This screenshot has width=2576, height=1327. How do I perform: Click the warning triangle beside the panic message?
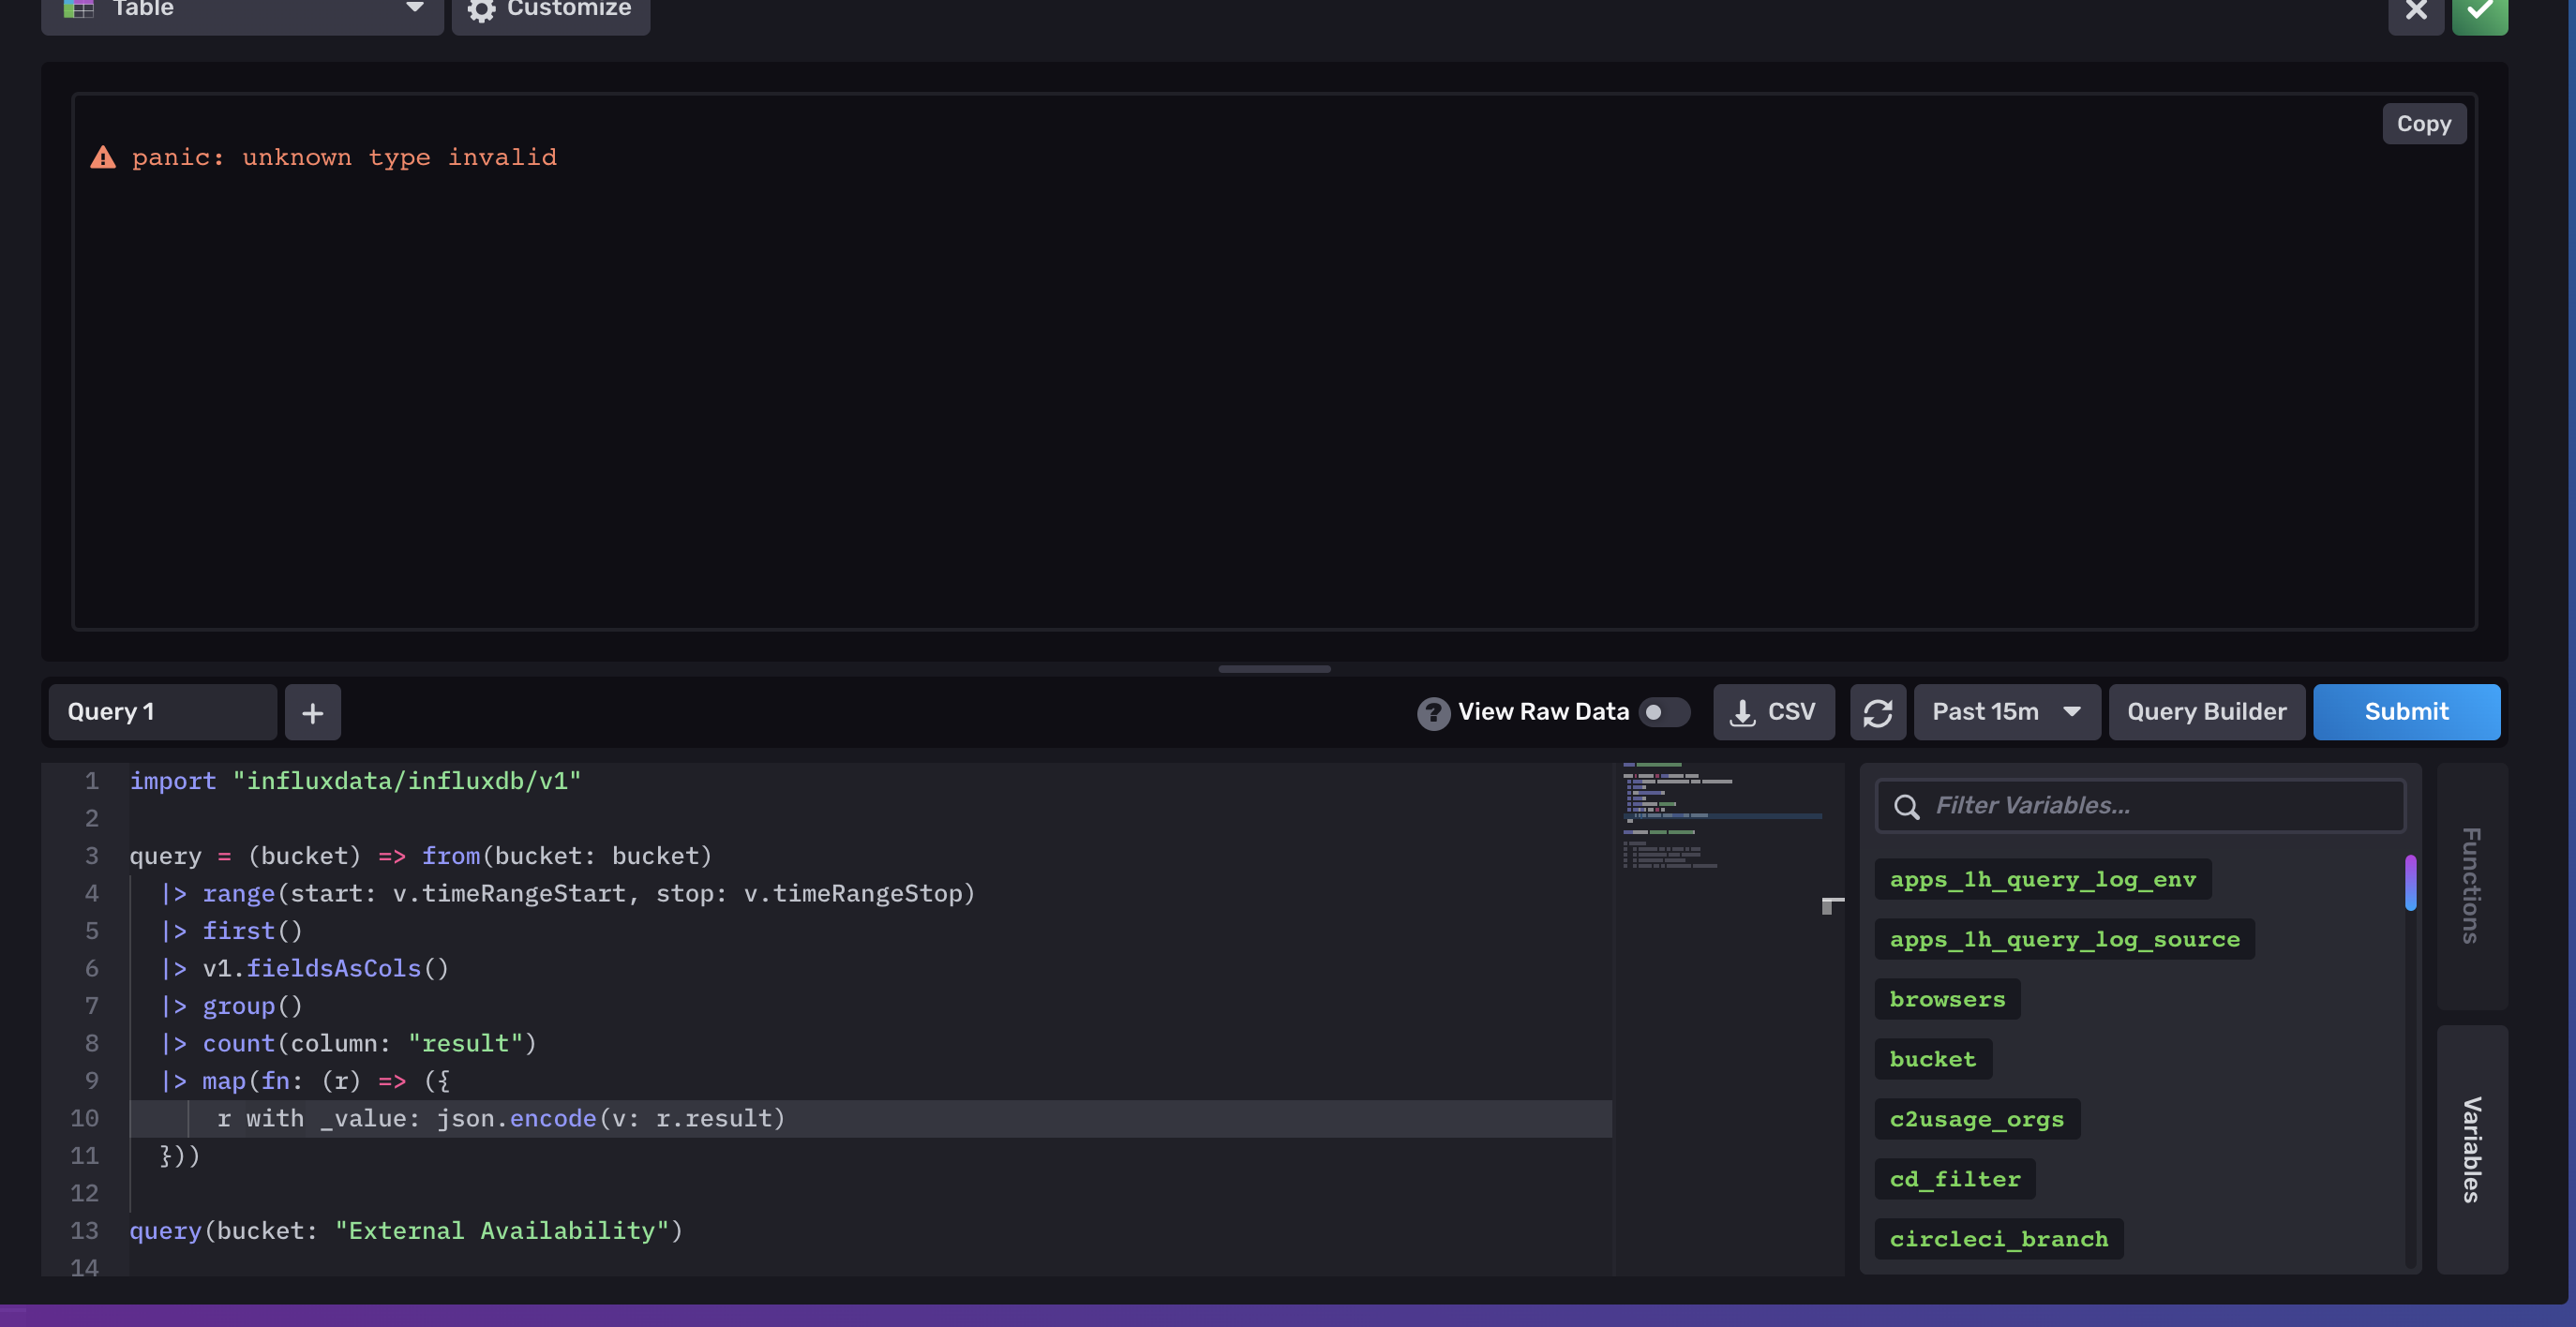pos(103,156)
